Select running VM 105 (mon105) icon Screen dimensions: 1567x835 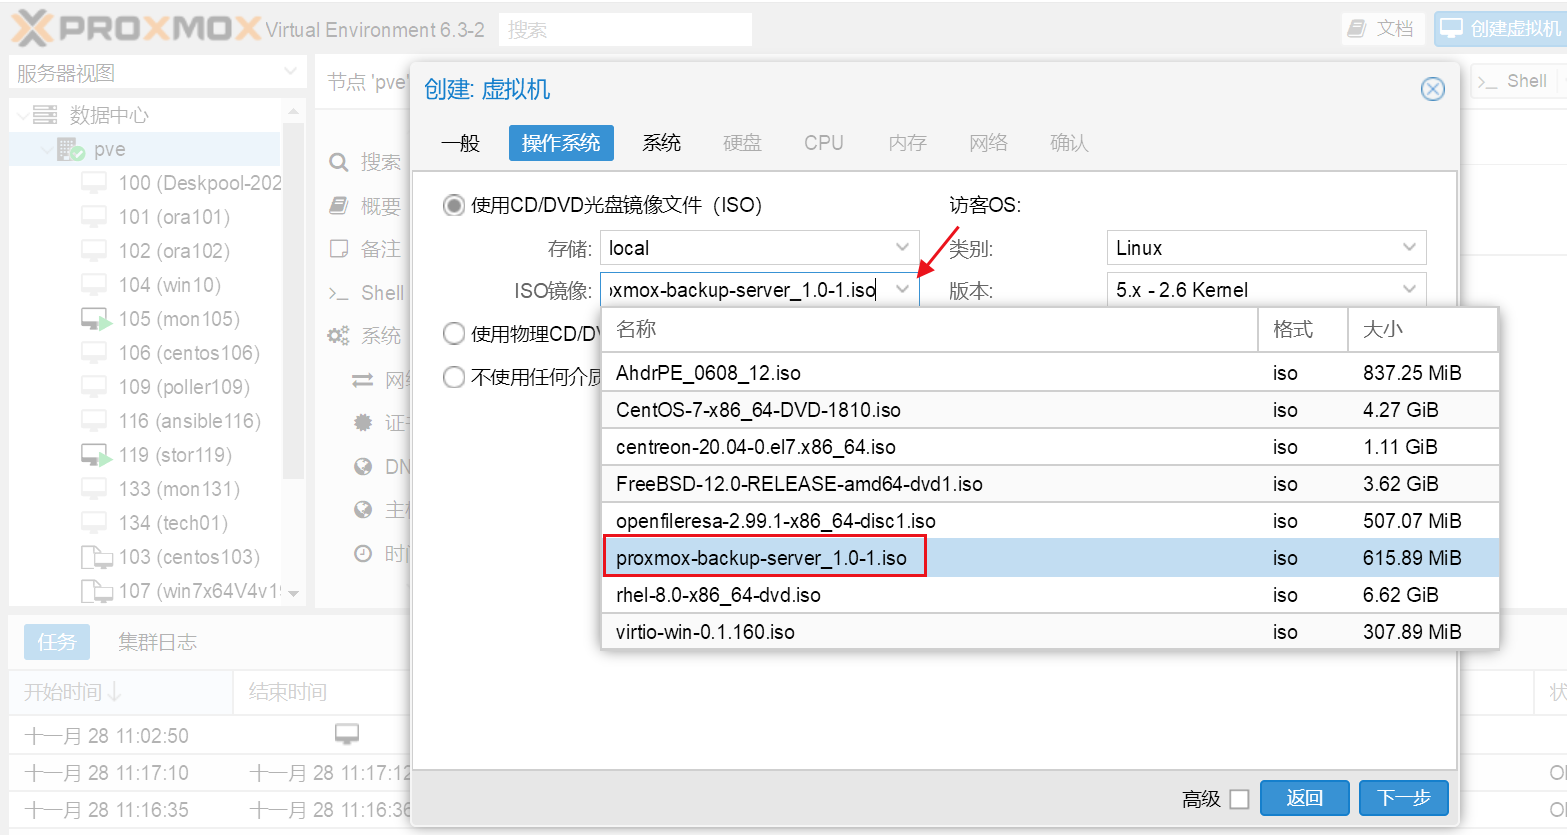[x=96, y=319]
